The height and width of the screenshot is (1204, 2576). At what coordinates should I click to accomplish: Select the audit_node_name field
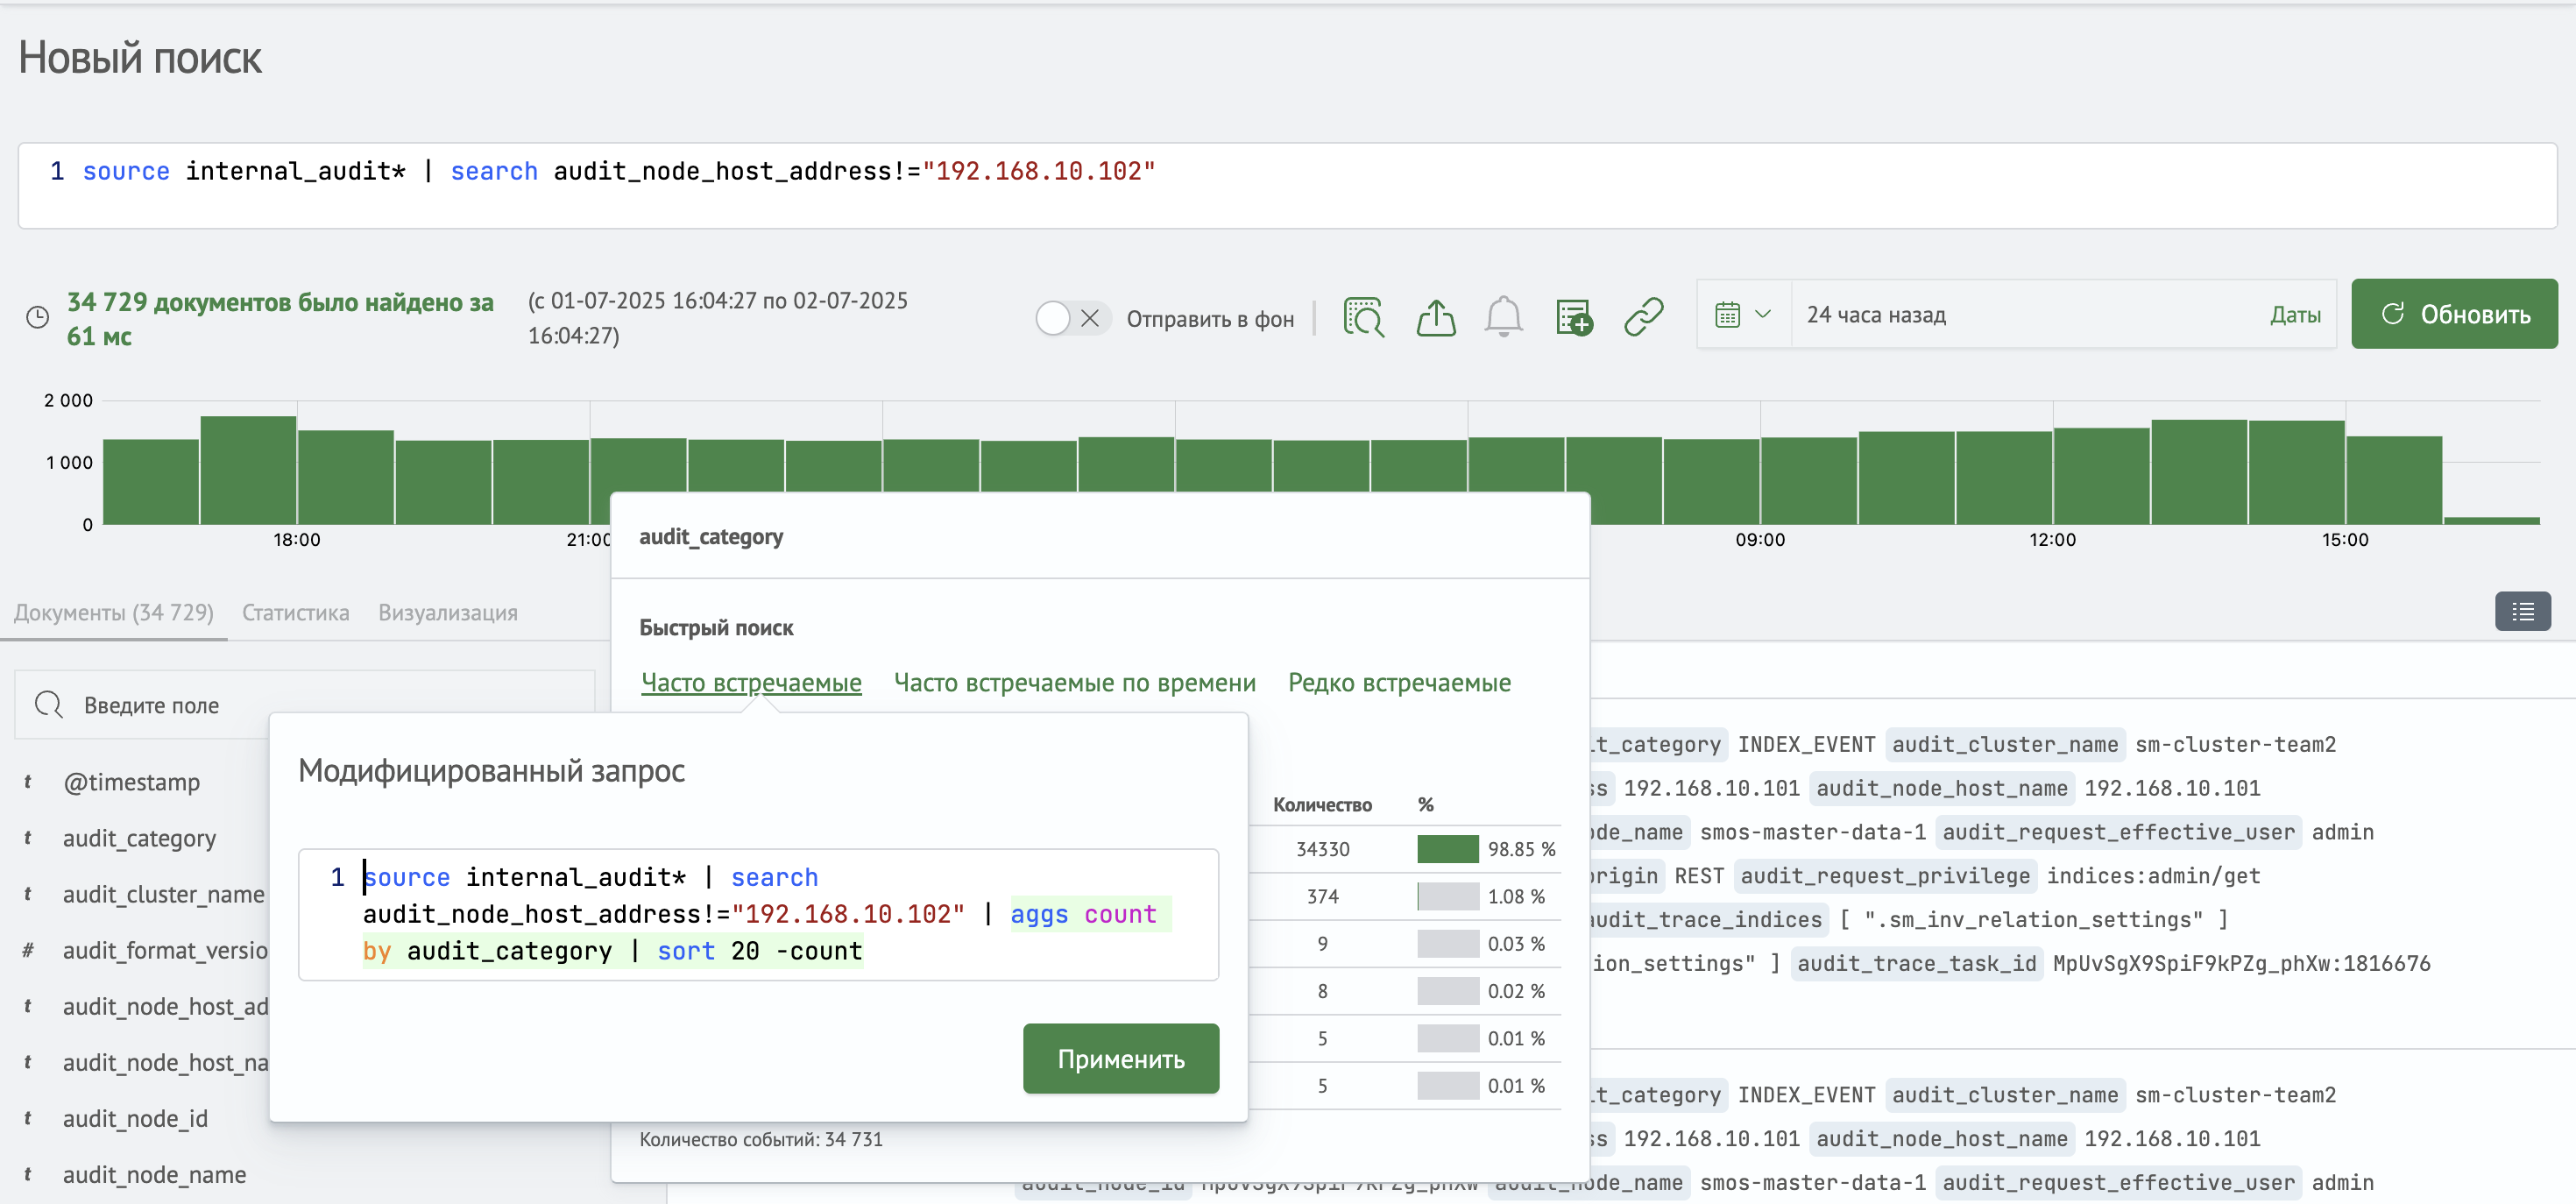pyautogui.click(x=154, y=1174)
